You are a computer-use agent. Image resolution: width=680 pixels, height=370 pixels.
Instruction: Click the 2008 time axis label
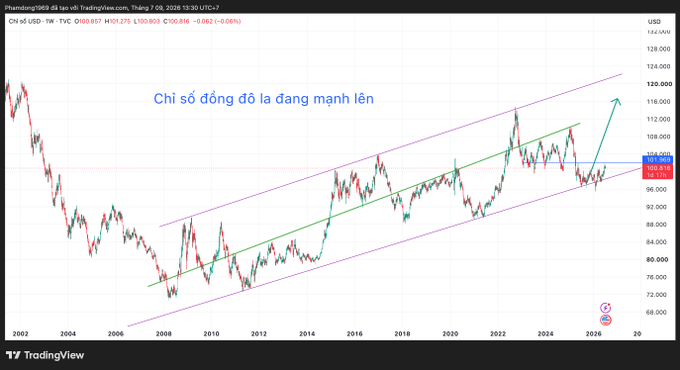[x=163, y=334]
